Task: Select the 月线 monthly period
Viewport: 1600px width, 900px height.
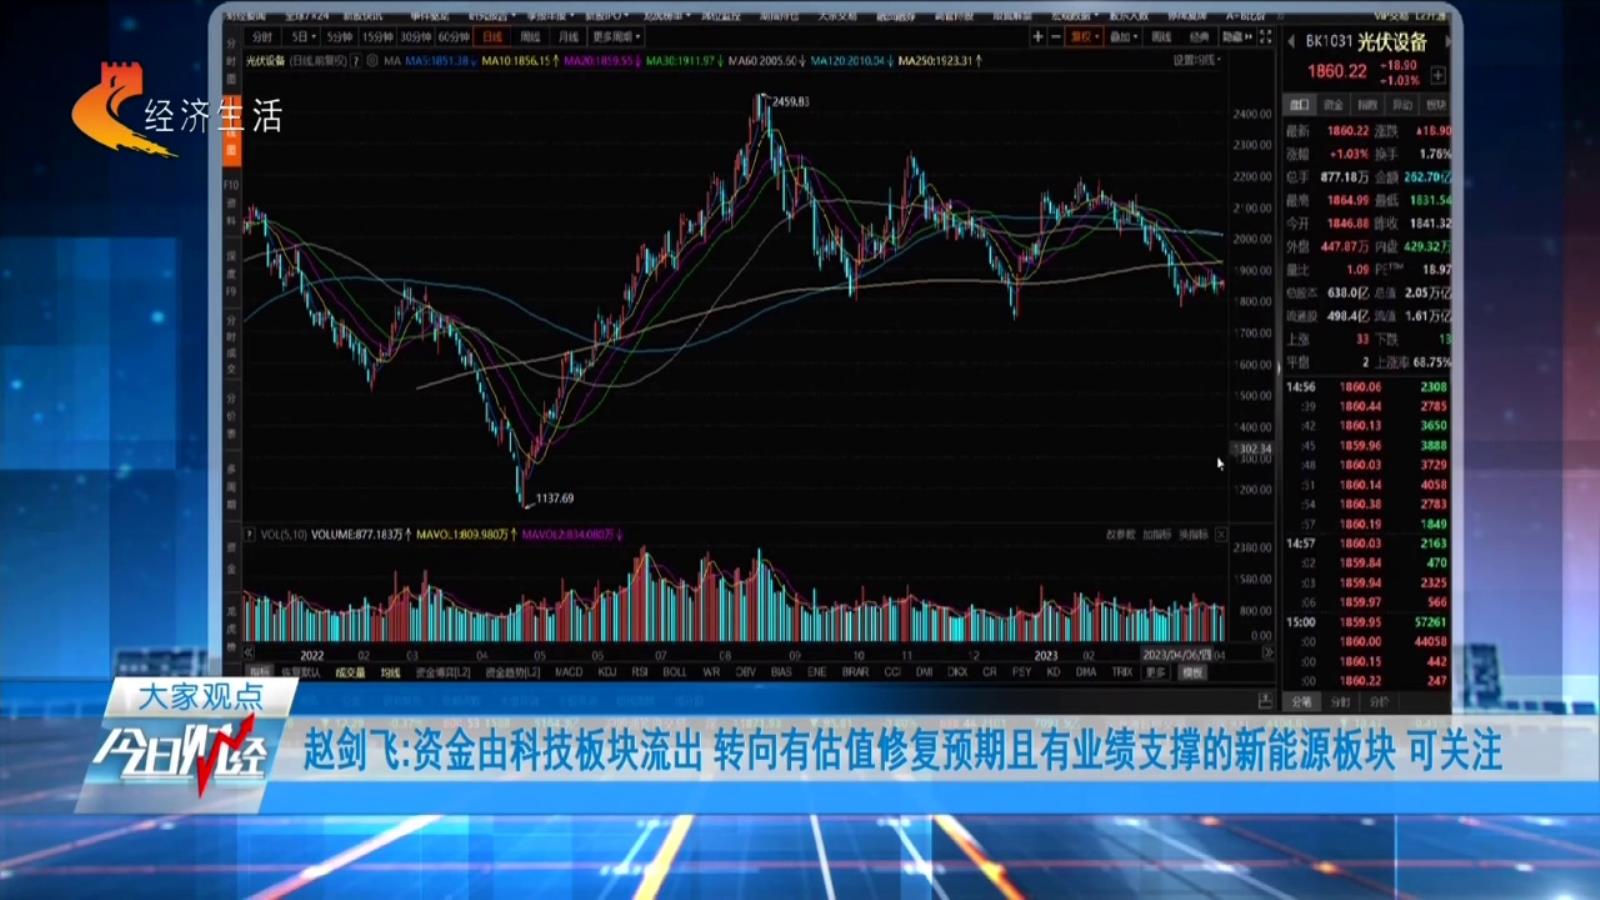Action: click(x=568, y=37)
